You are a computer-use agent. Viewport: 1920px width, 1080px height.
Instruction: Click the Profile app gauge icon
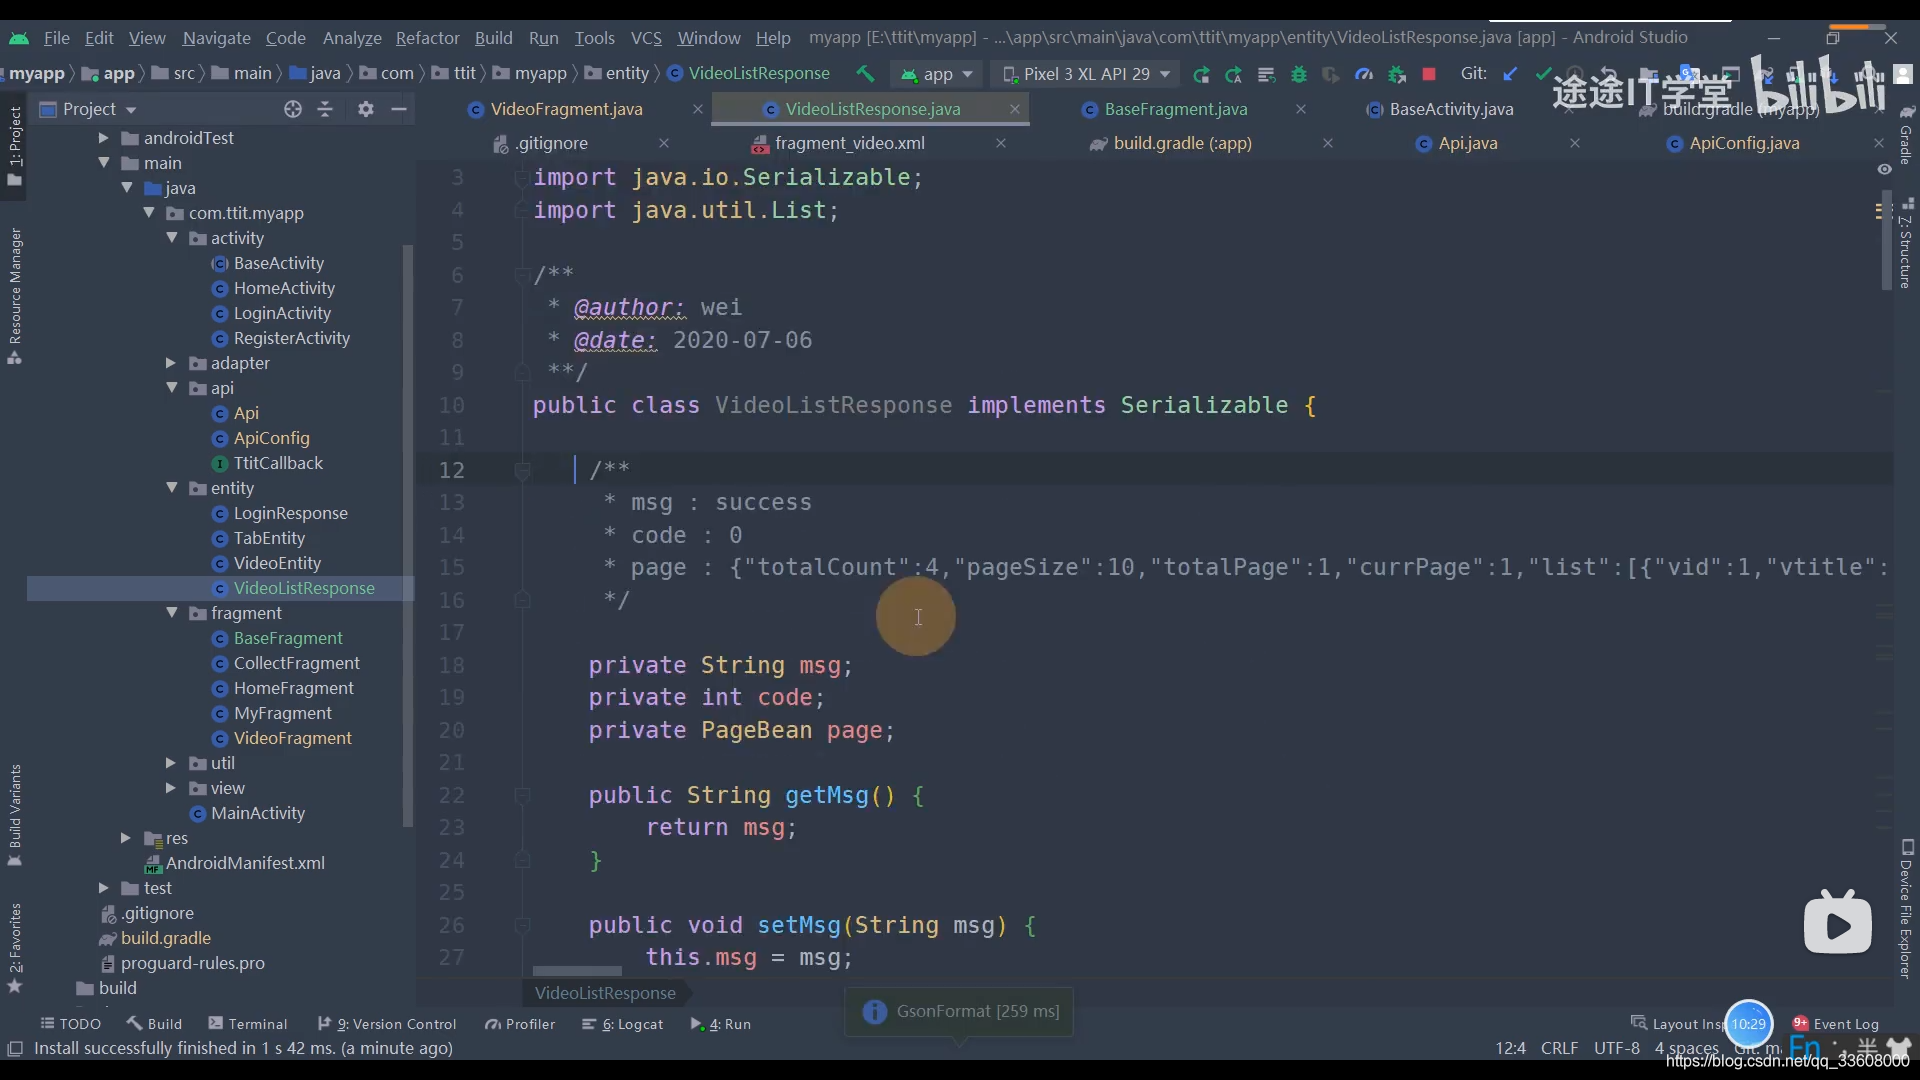click(x=1364, y=74)
